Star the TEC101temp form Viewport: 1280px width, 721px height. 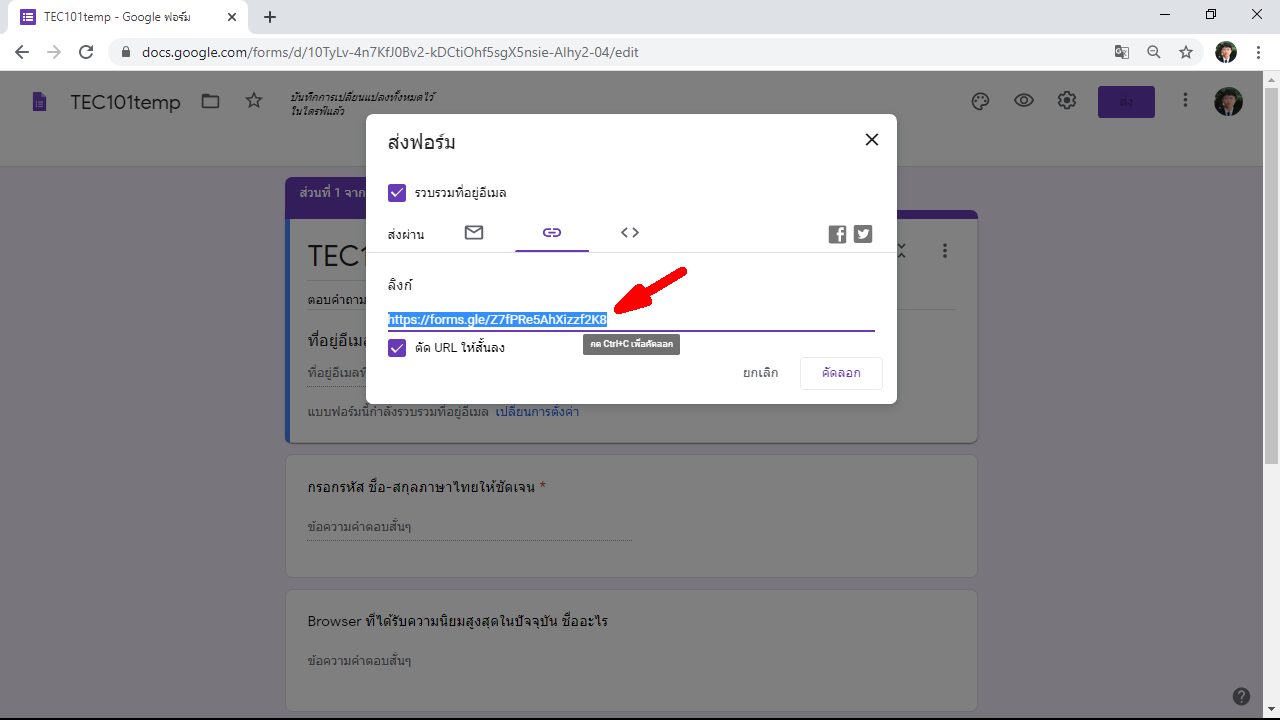coord(254,101)
